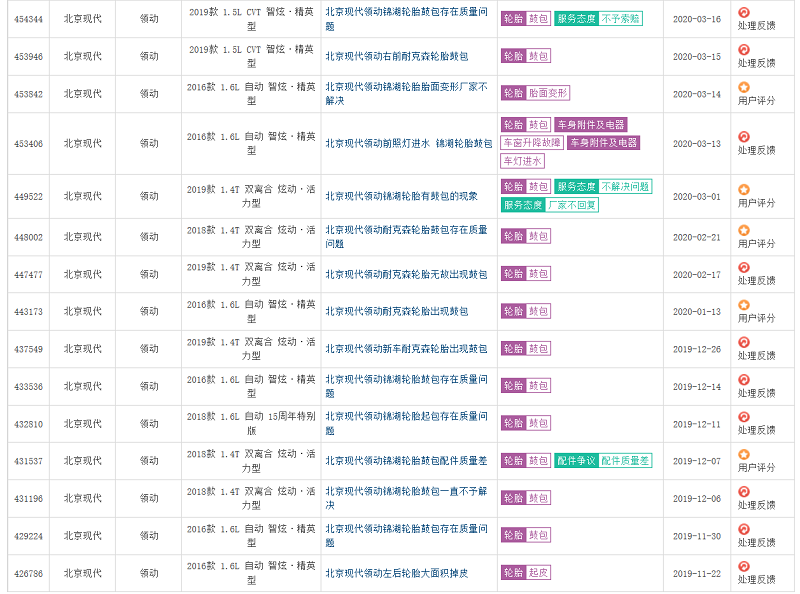
Task: Click the 厂家不回复 tag in row 449522
Action: [x=573, y=205]
